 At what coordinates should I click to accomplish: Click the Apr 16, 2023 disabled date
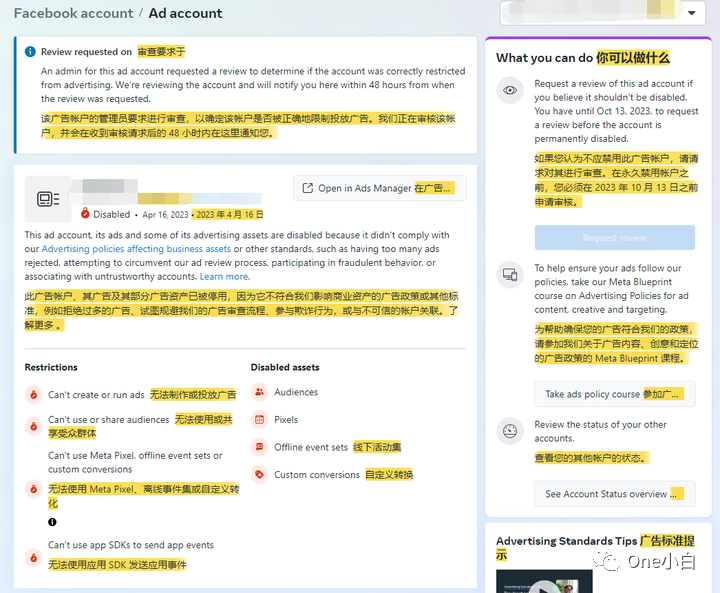[x=165, y=215]
